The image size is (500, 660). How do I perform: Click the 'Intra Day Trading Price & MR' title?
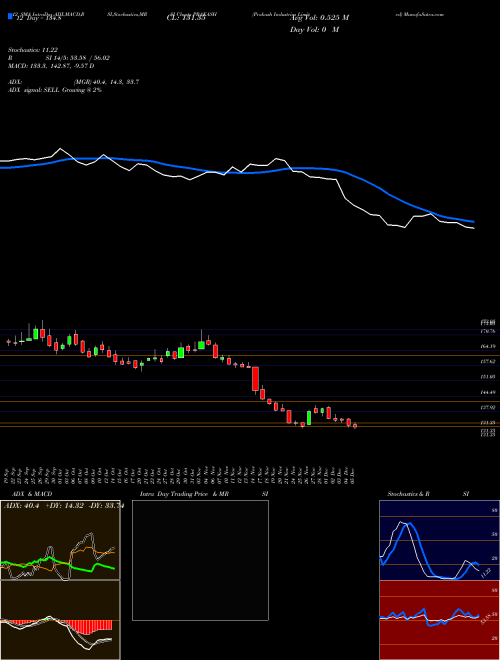[x=204, y=494]
